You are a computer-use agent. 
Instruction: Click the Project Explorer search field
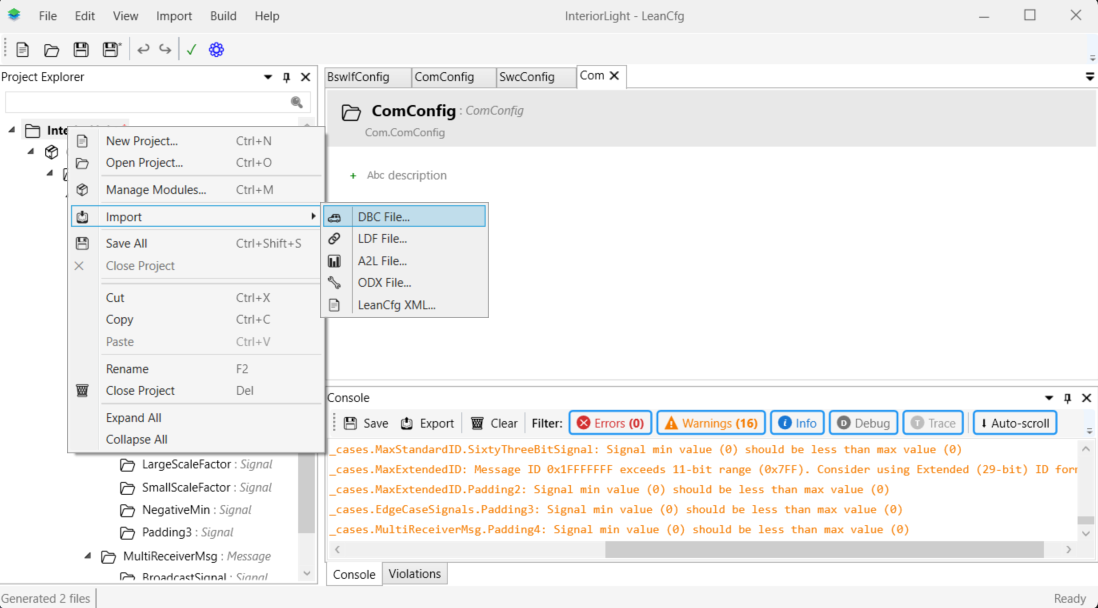point(145,102)
